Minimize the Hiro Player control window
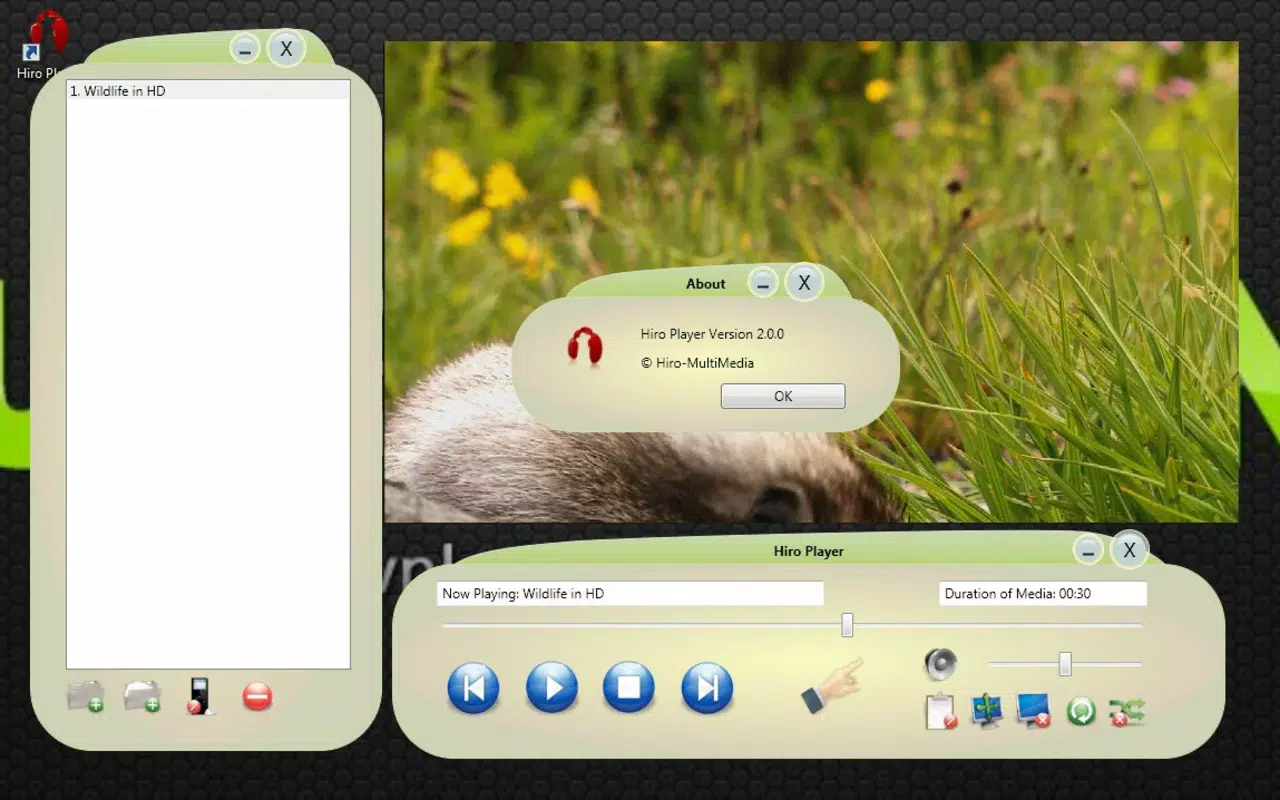This screenshot has width=1280, height=800. 1088,550
